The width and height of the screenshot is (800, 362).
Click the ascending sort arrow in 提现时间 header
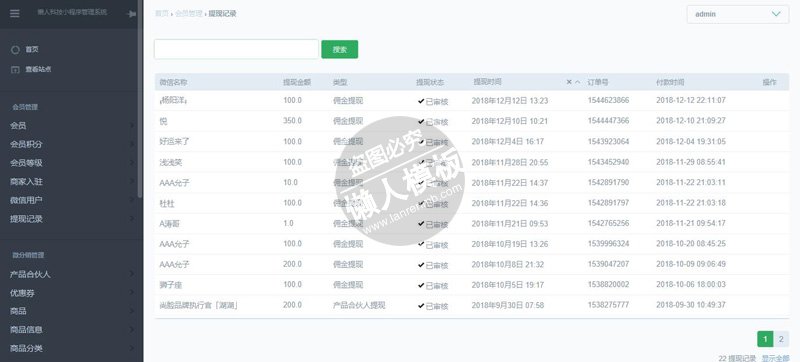[578, 82]
